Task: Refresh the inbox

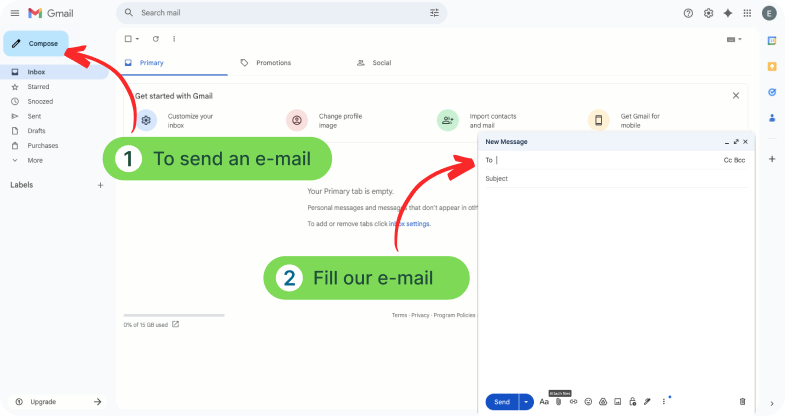Action: (x=156, y=39)
